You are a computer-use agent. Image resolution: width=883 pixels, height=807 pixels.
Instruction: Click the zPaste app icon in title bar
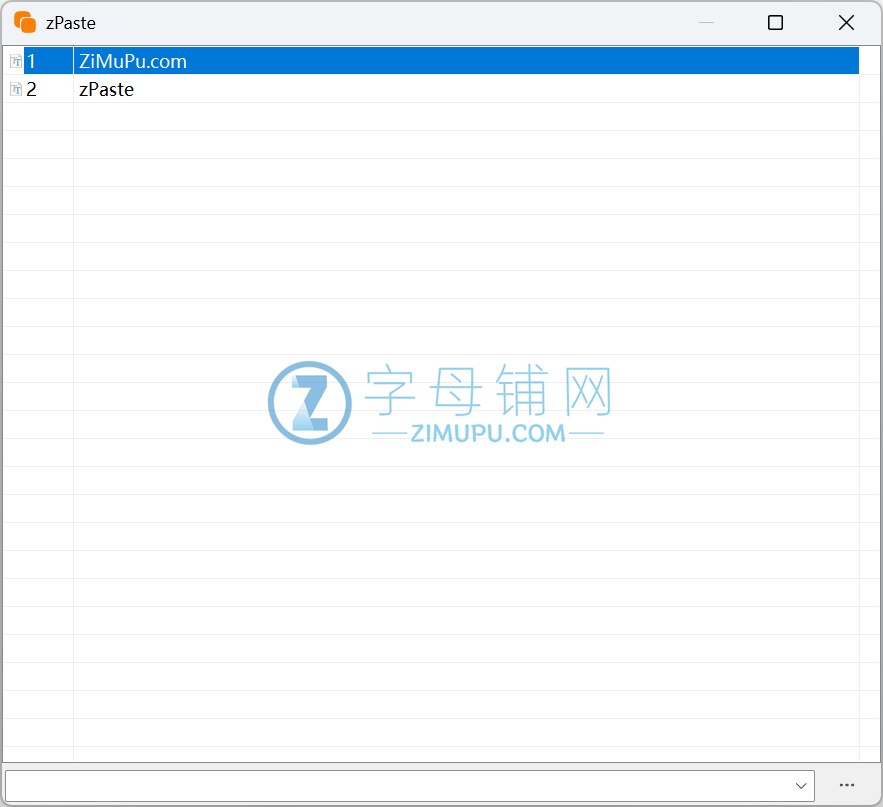(25, 23)
